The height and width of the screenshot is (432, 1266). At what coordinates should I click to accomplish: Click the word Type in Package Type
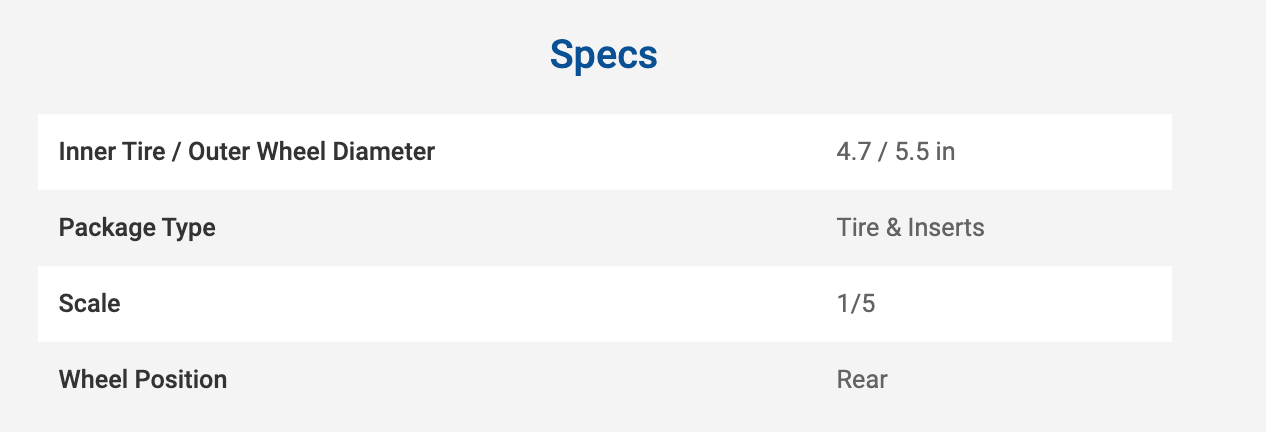191,228
